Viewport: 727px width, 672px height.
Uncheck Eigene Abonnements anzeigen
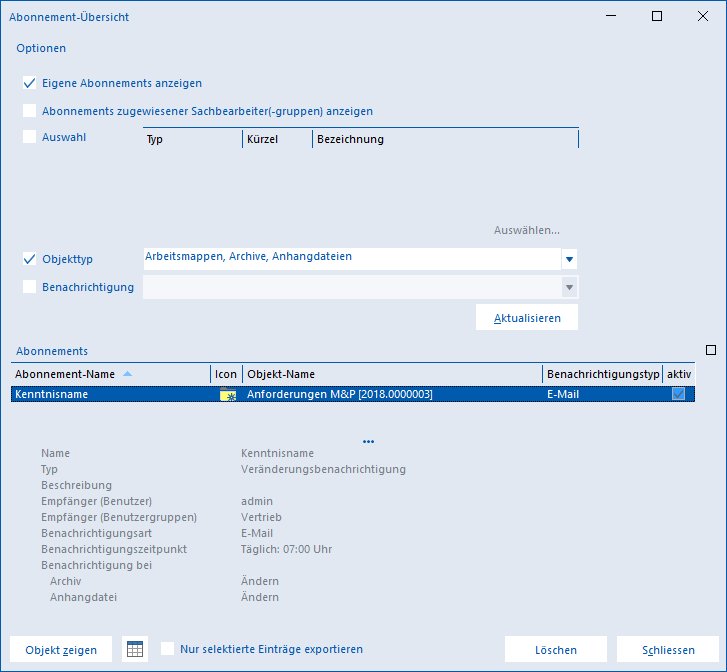click(x=29, y=83)
